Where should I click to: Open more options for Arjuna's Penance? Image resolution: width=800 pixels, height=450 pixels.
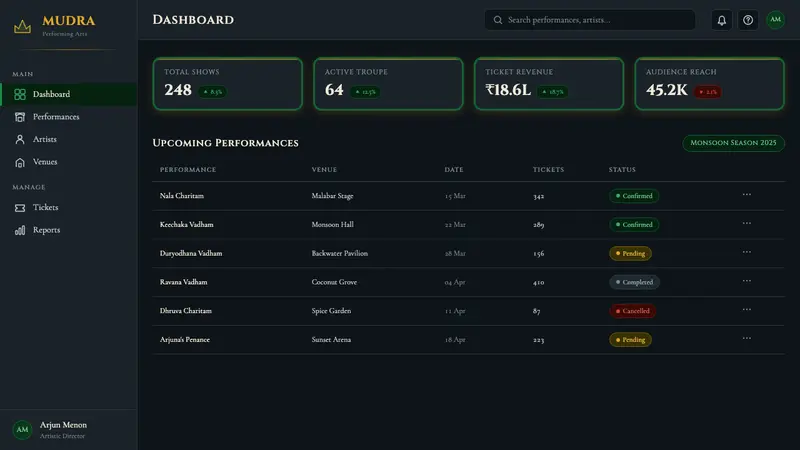coord(746,338)
